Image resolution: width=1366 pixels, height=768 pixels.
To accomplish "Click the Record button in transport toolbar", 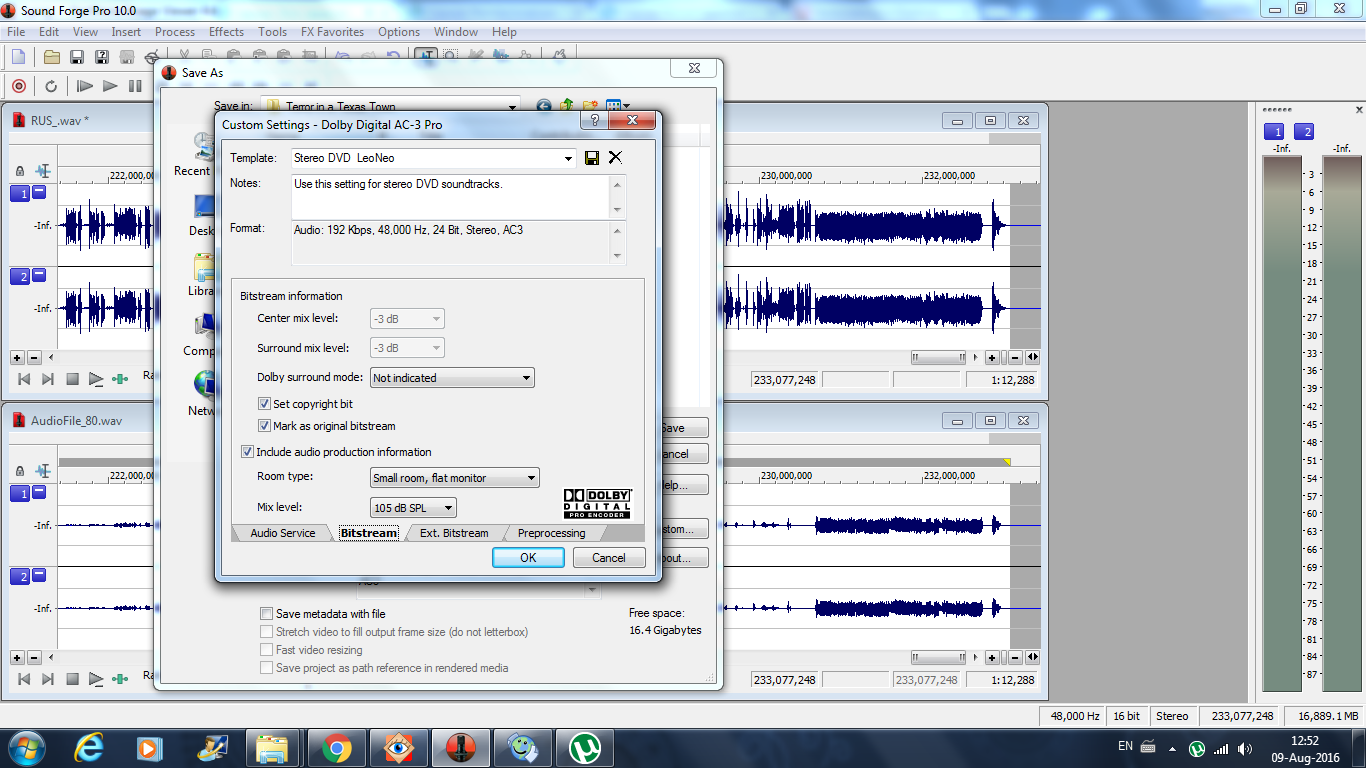I will (18, 86).
